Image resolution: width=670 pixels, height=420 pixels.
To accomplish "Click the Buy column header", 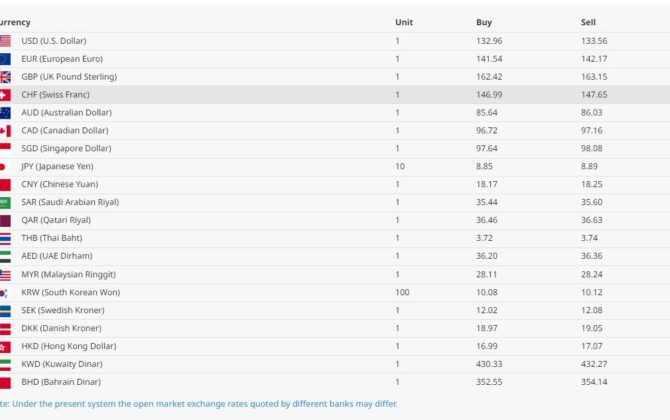I will tap(484, 22).
